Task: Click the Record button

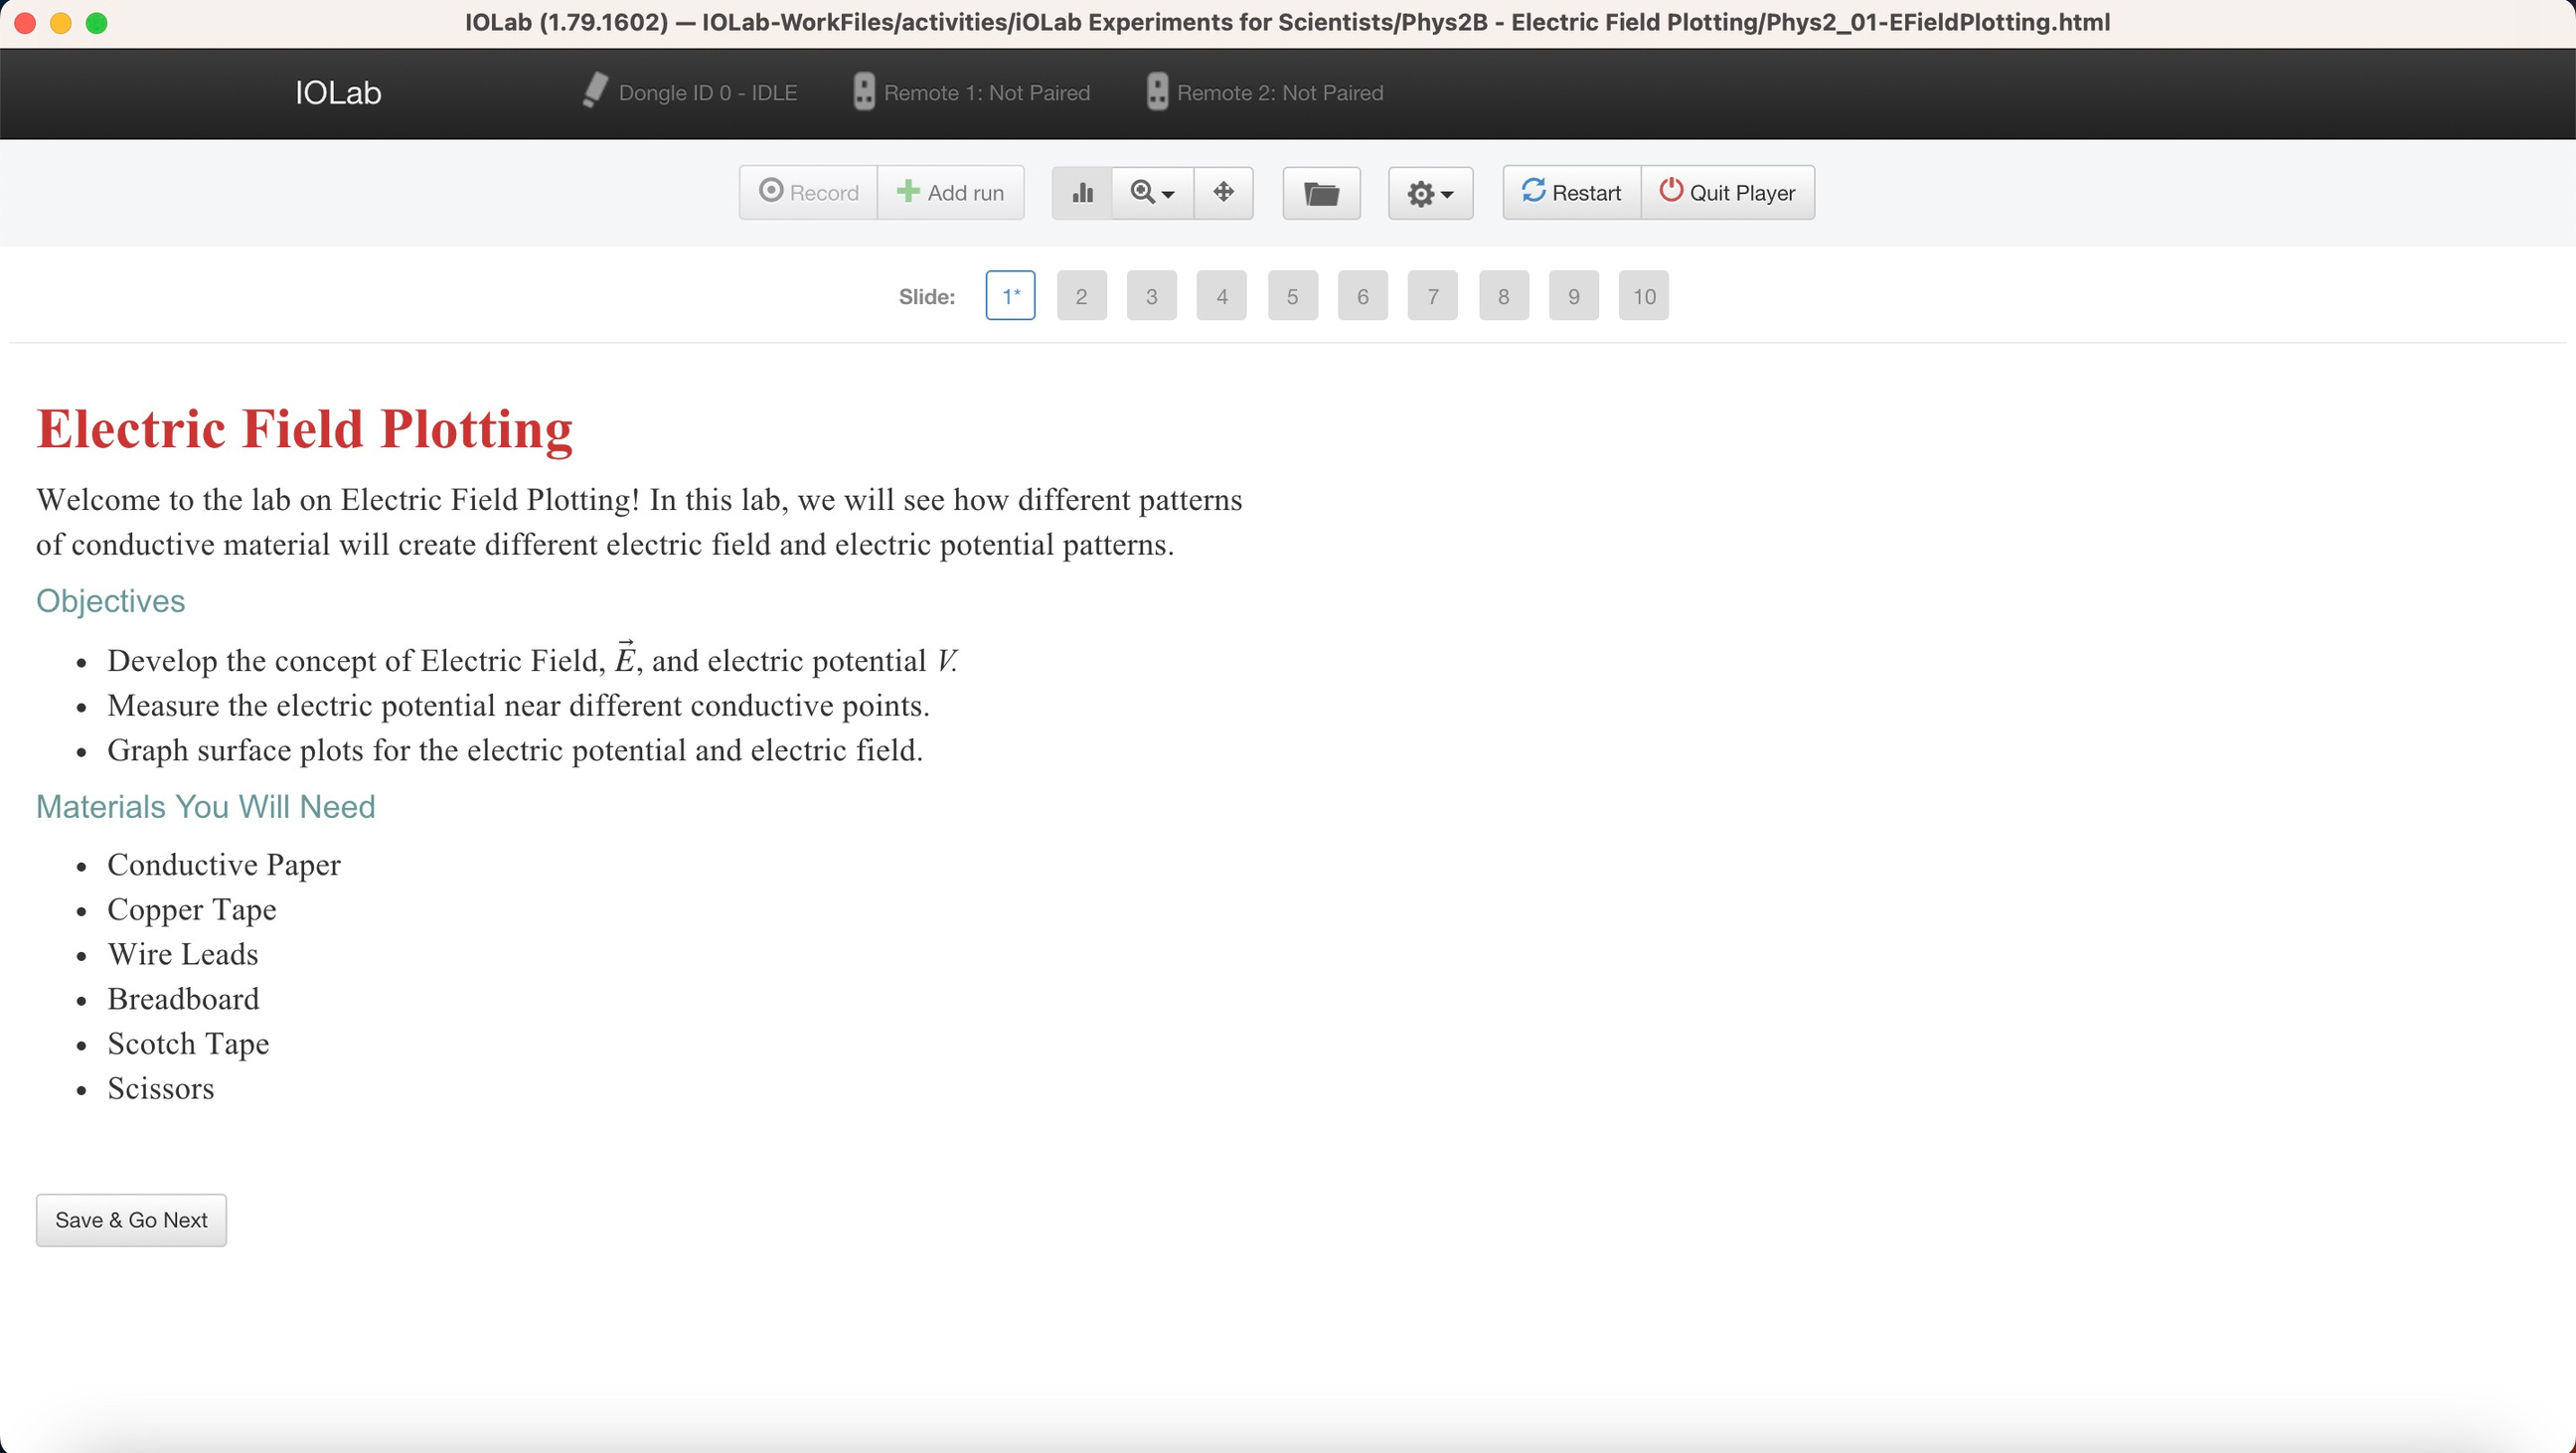Action: [809, 192]
